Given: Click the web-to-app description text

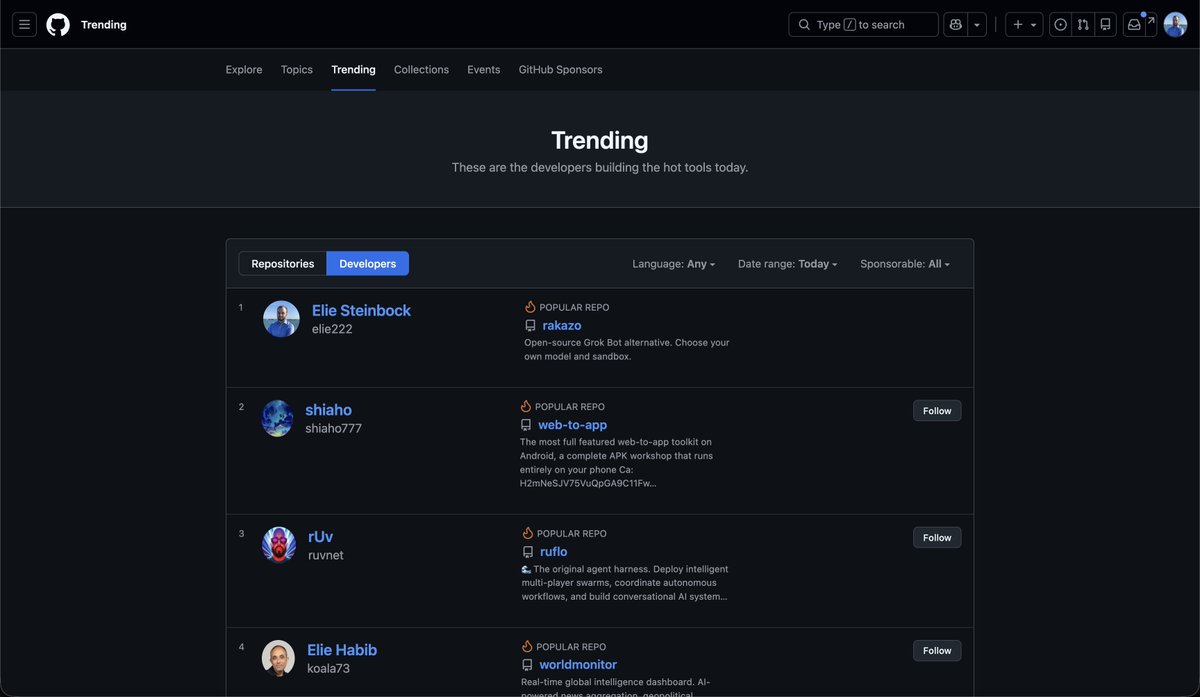Looking at the screenshot, I should (x=617, y=462).
